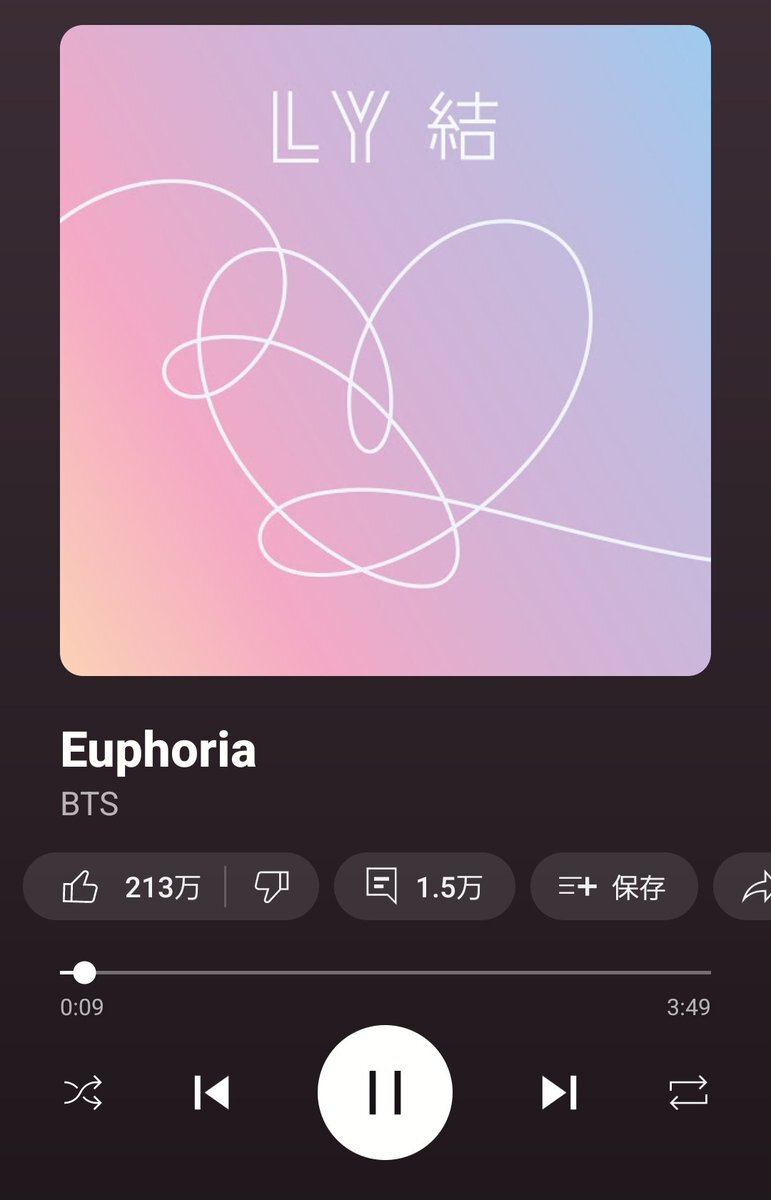Like the song with thumbs-up icon
The image size is (771, 1200).
pyautogui.click(x=81, y=886)
